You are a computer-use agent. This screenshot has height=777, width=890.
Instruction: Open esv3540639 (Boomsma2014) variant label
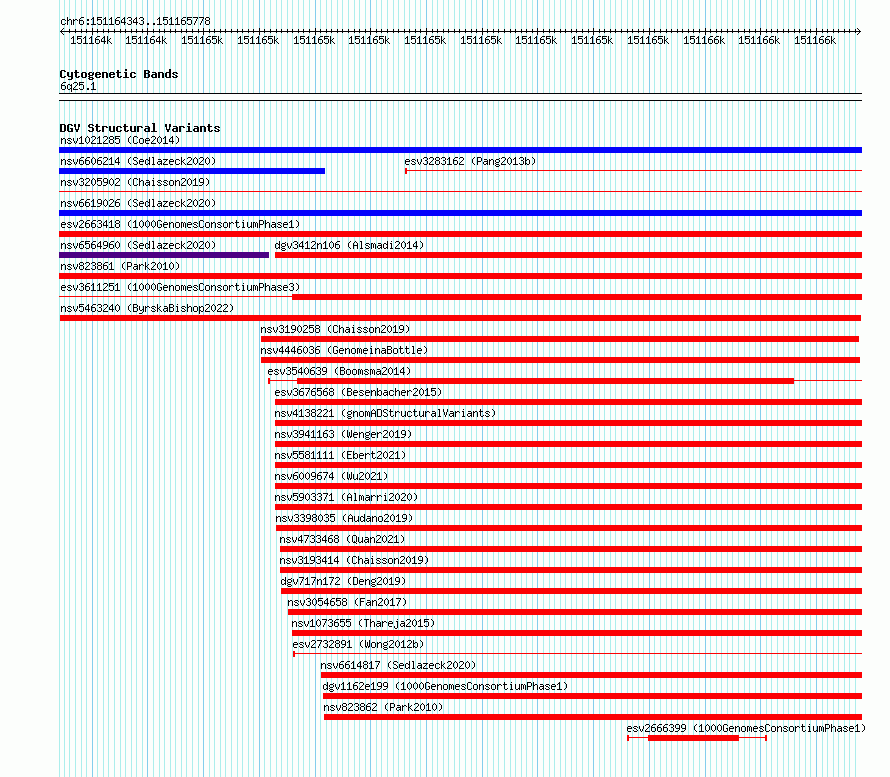pyautogui.click(x=339, y=371)
